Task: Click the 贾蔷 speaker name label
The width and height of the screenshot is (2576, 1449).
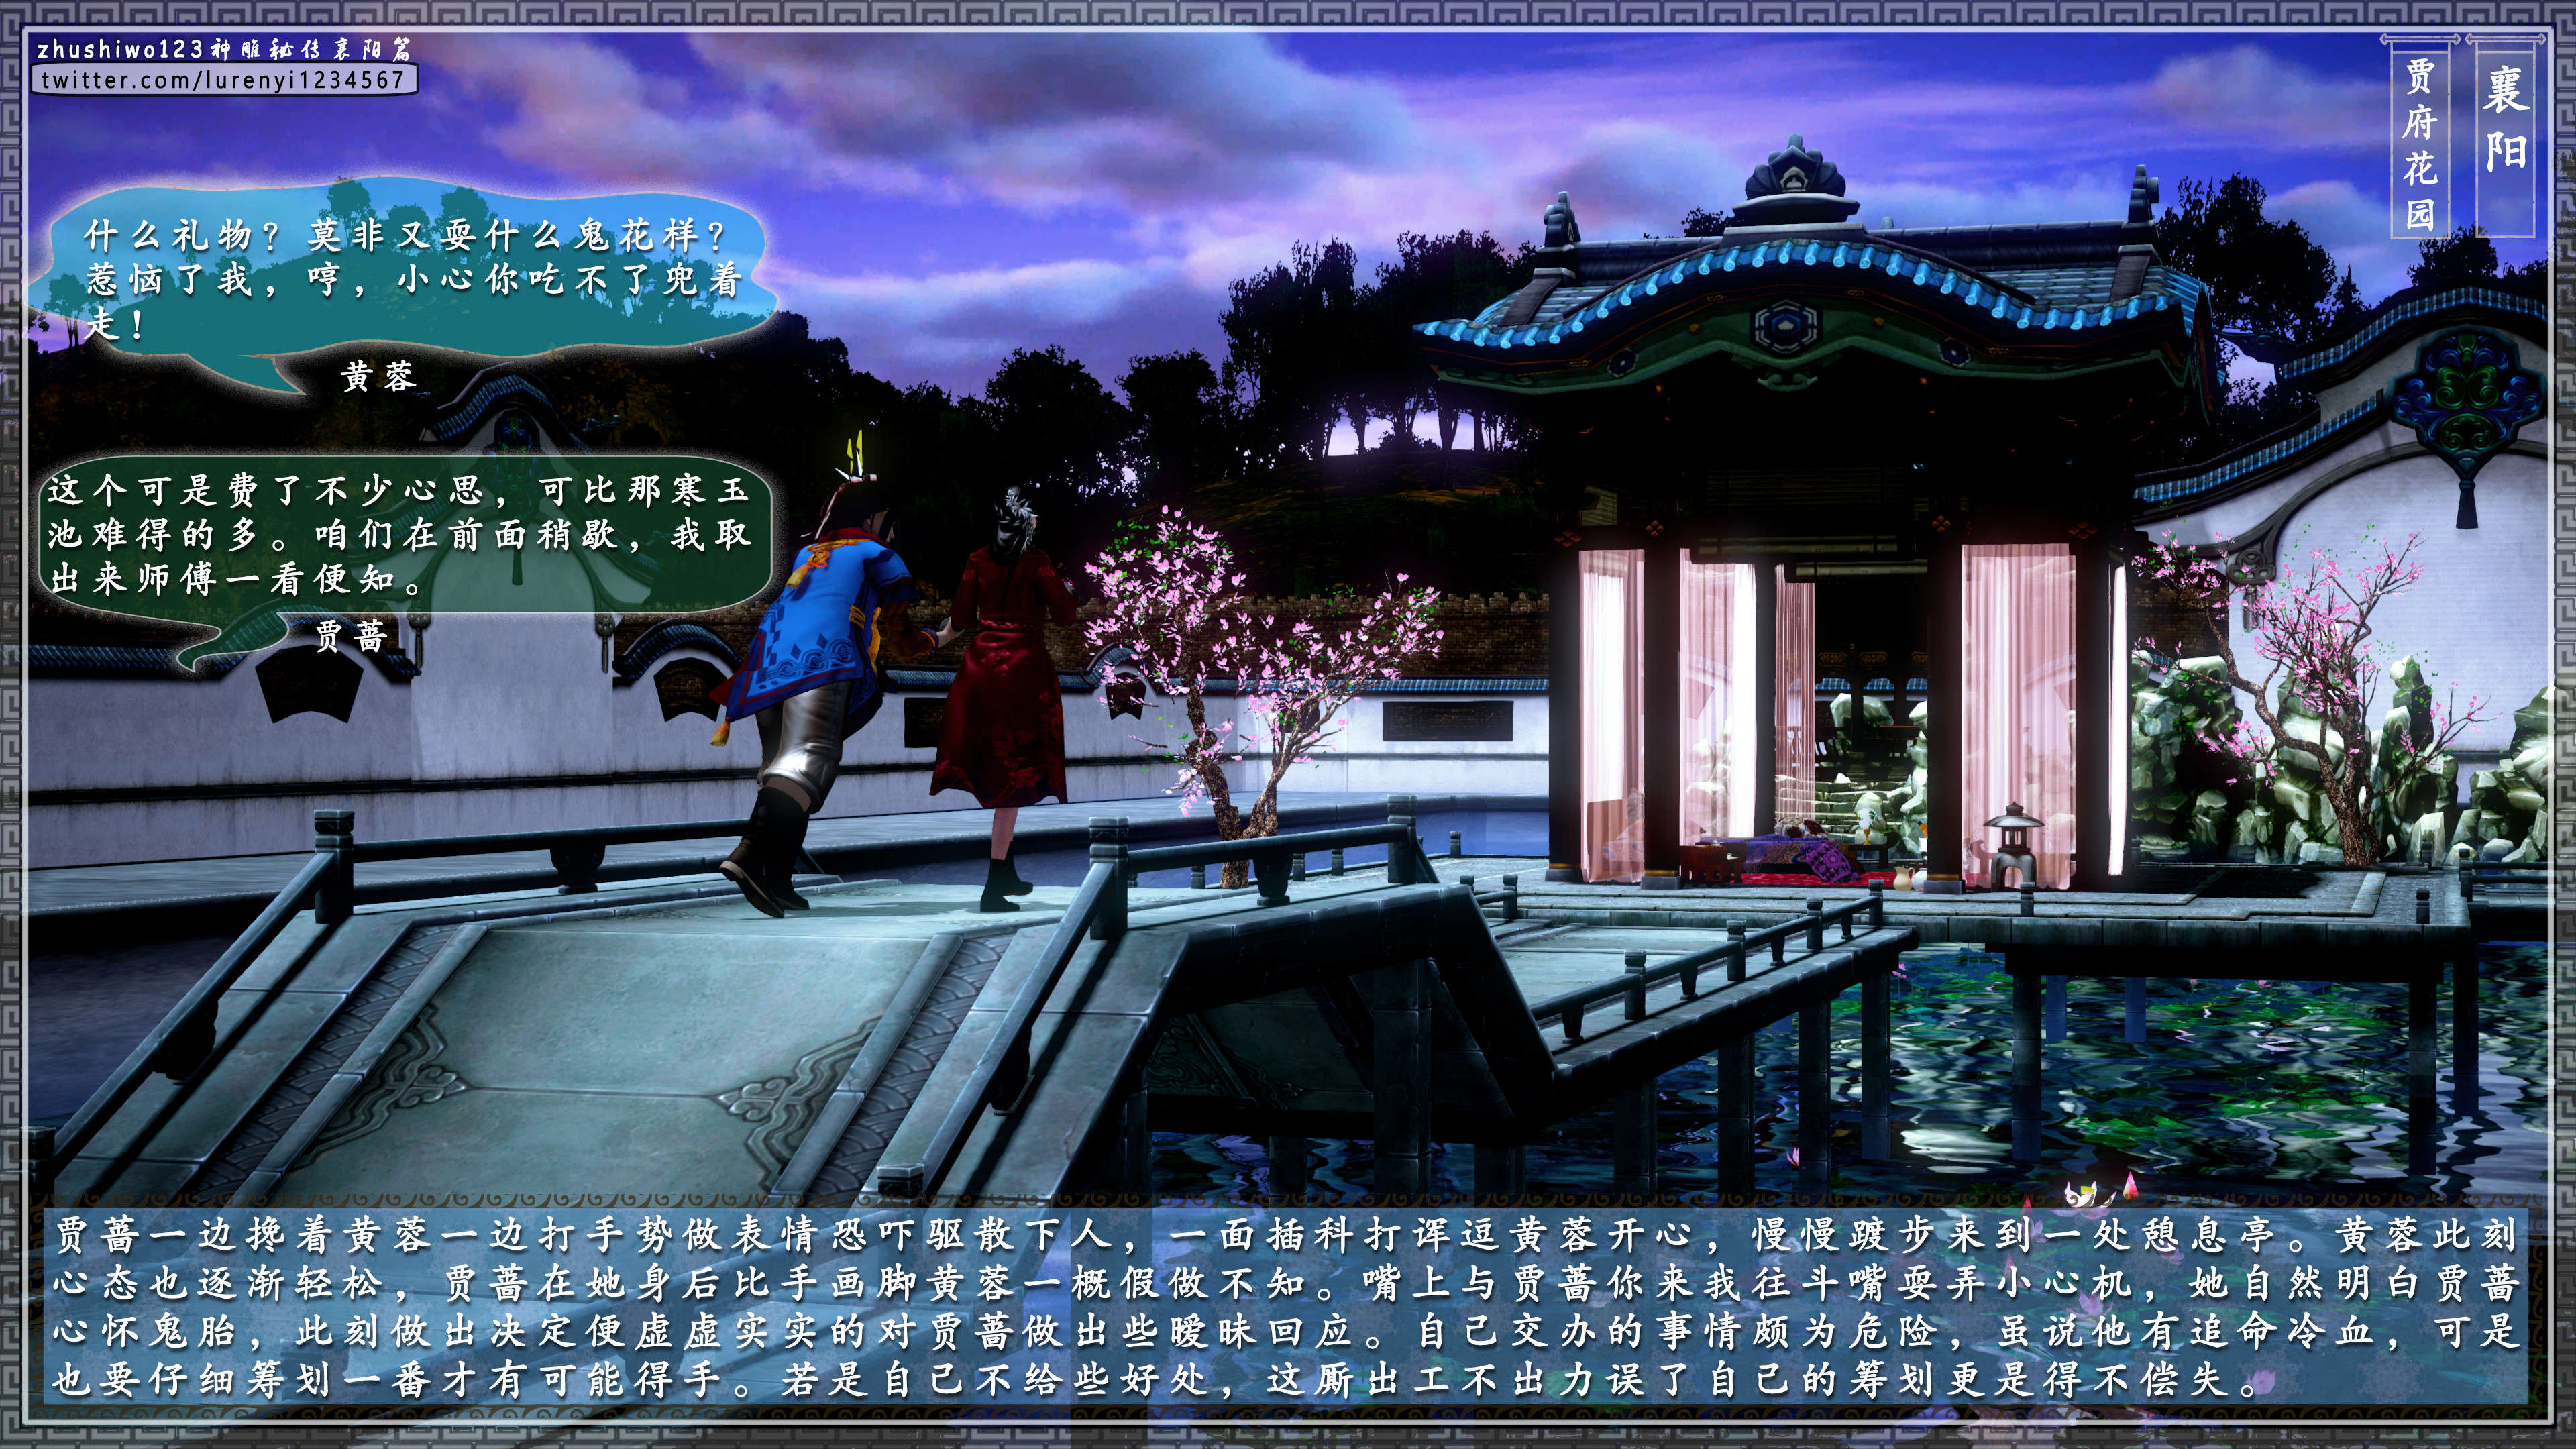Action: click(x=351, y=635)
